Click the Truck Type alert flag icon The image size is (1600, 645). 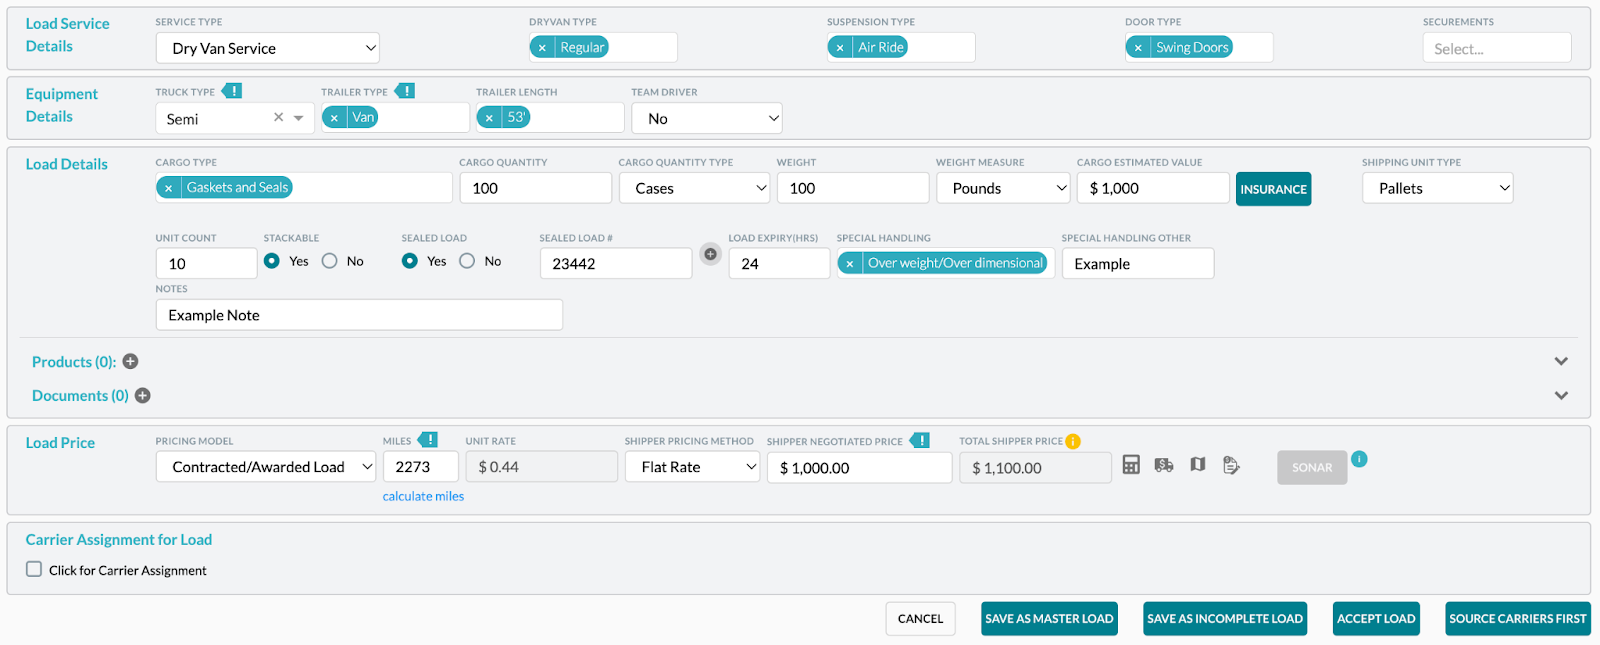pos(232,91)
